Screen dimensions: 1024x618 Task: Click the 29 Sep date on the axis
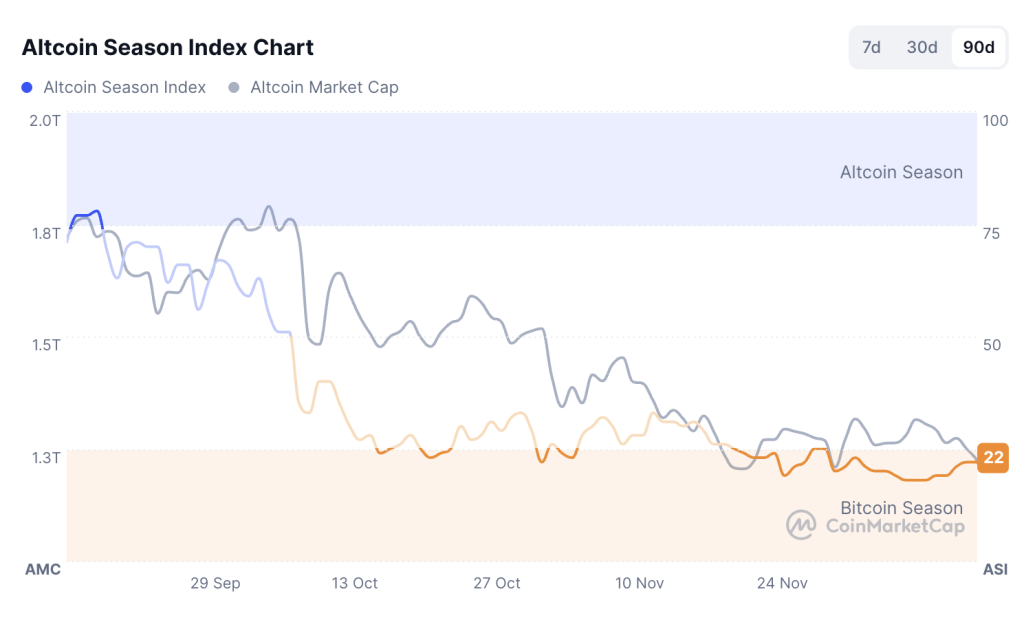click(215, 583)
